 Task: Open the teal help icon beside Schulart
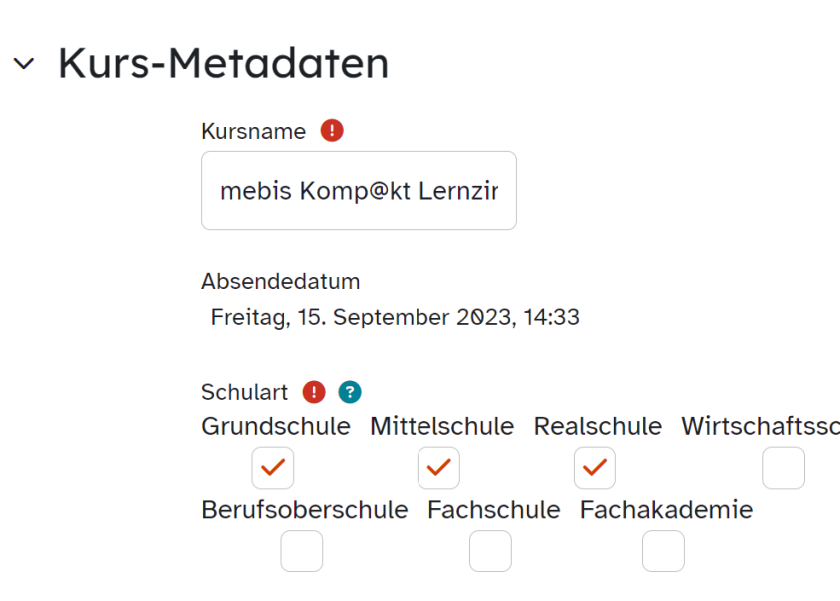click(x=350, y=392)
